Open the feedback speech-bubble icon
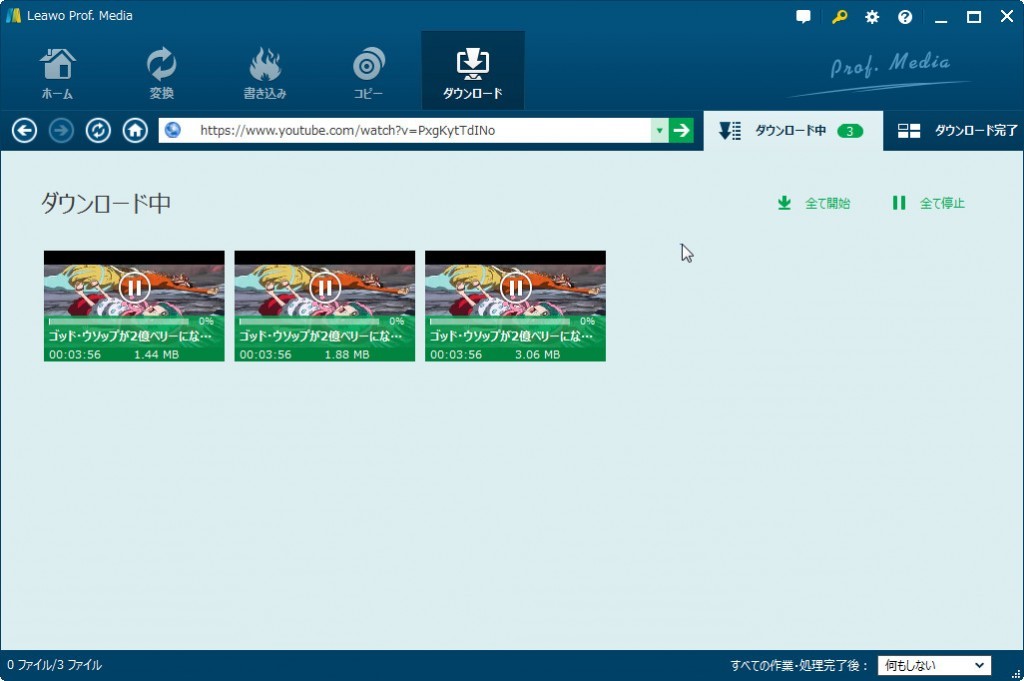Viewport: 1024px width, 681px height. point(803,17)
